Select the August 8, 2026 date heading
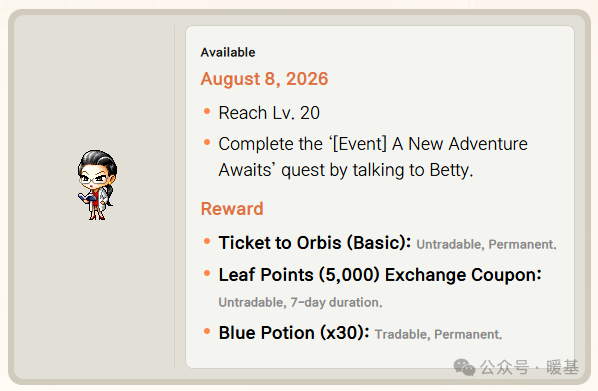This screenshot has width=598, height=391. point(264,79)
